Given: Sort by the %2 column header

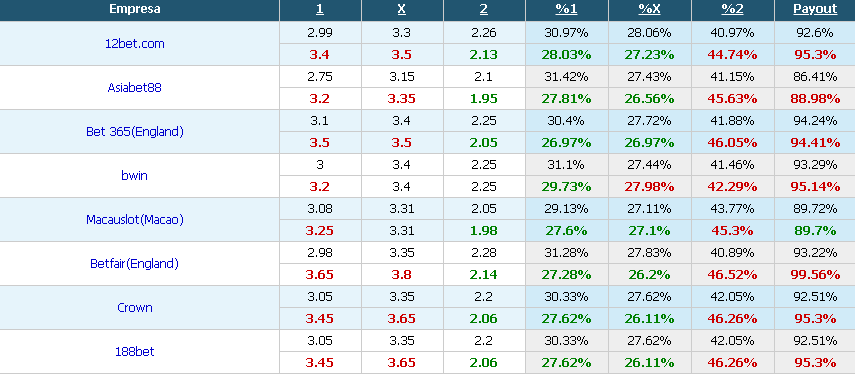Looking at the screenshot, I should coord(732,9).
